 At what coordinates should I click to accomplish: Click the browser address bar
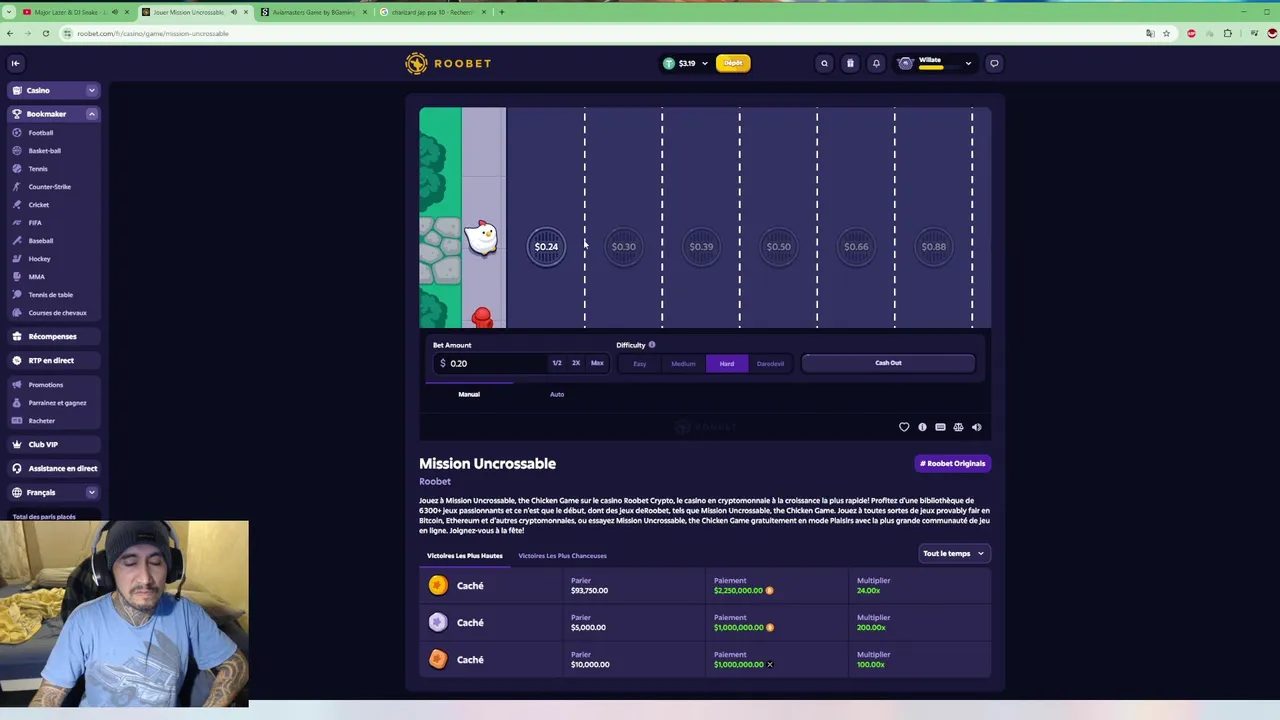point(600,33)
